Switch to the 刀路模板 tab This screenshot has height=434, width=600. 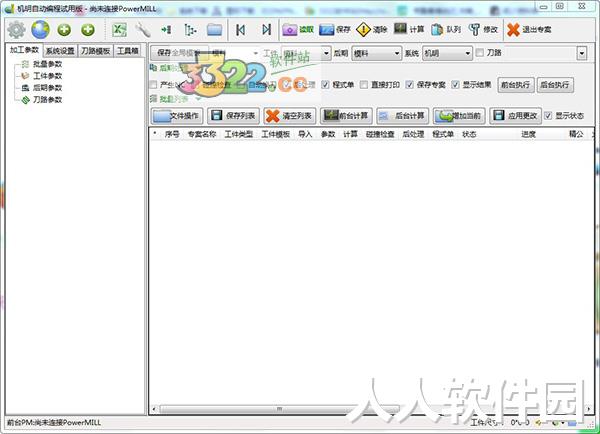[96, 51]
